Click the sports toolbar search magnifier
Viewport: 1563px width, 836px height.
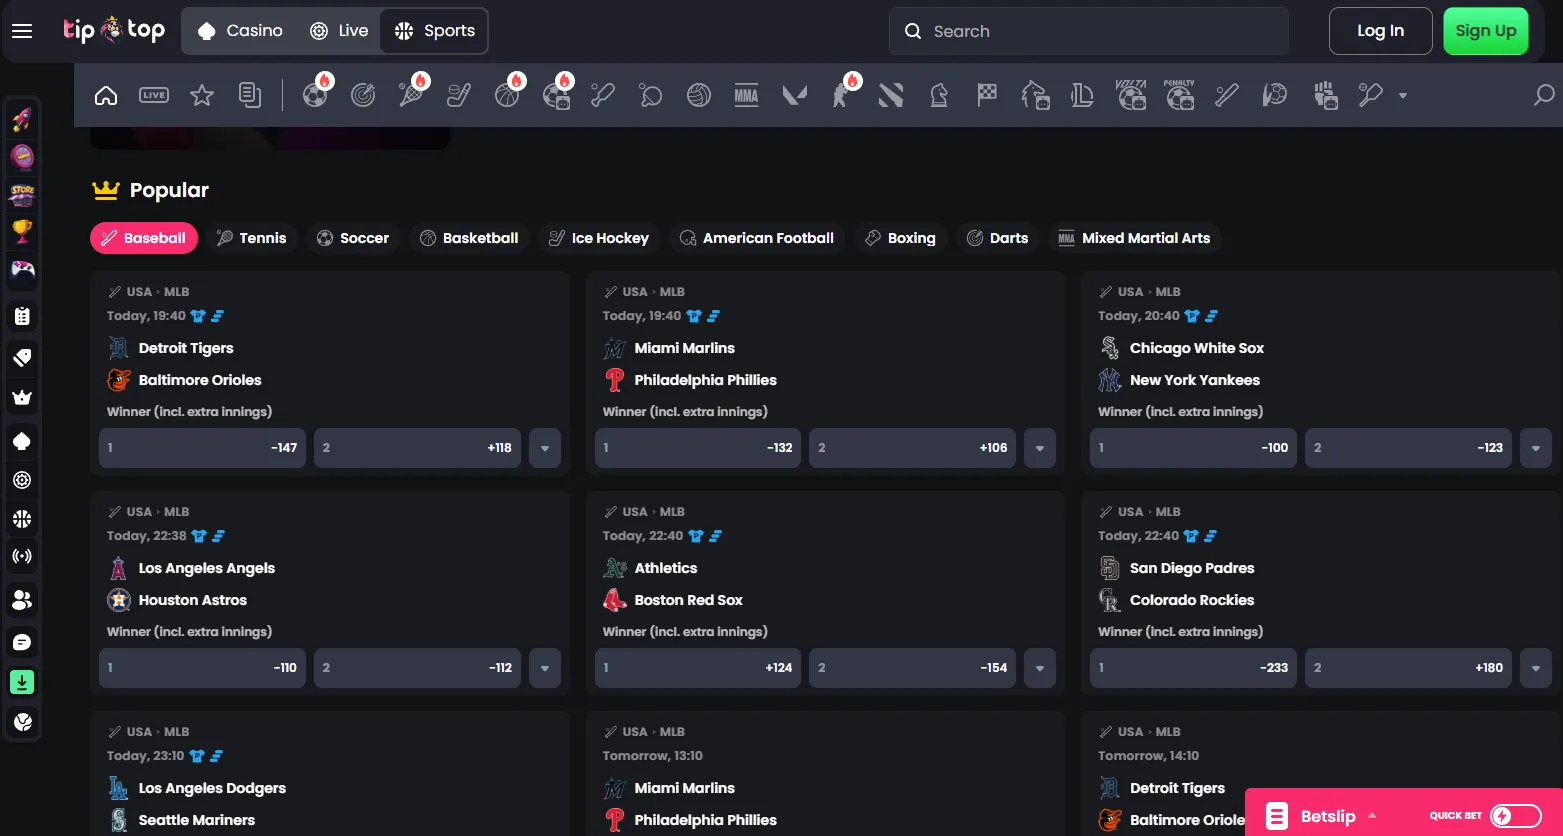(x=1544, y=96)
